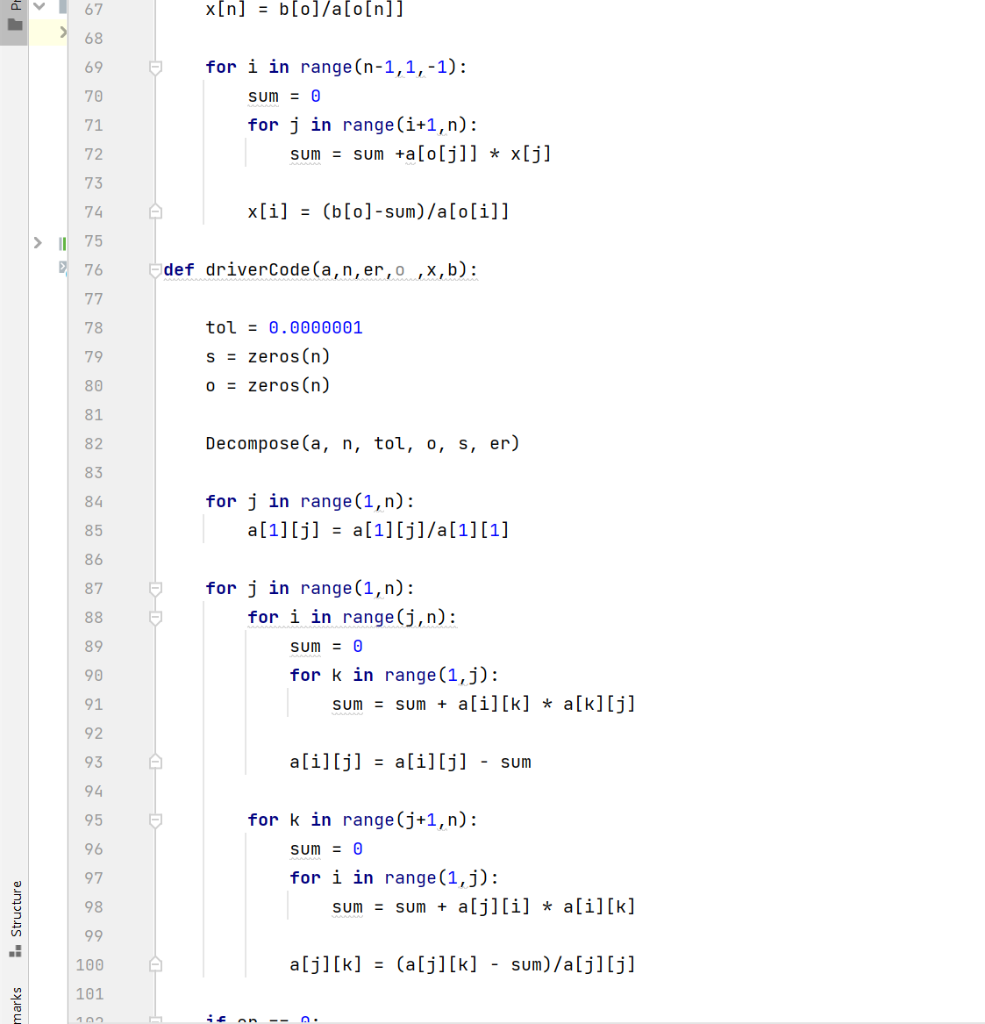Click the green running indicator beside line 75
Viewport: 985px width, 1024px height.
(62, 241)
